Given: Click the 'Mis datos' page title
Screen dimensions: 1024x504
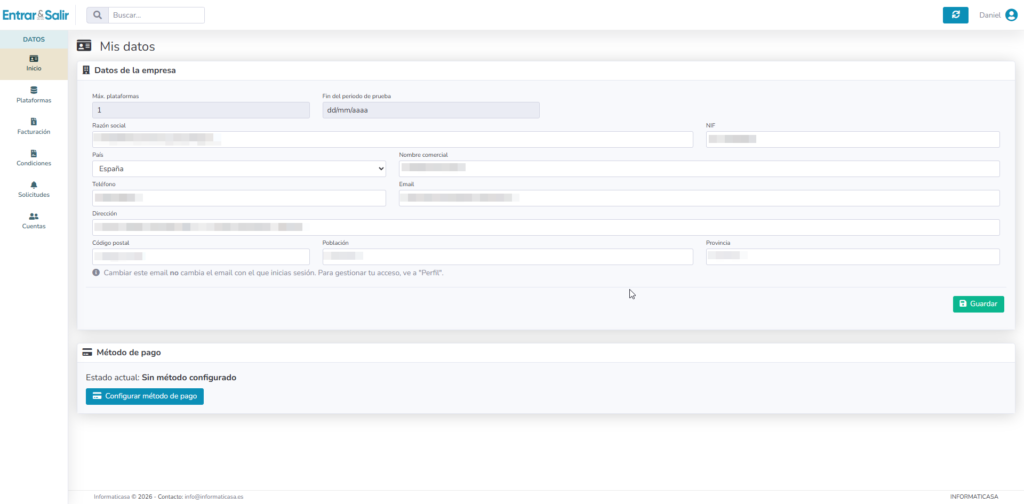Looking at the screenshot, I should (x=127, y=46).
